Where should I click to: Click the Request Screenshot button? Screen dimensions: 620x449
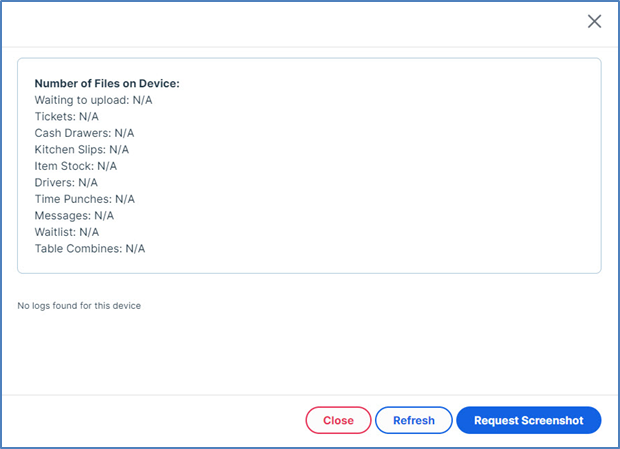coord(528,420)
